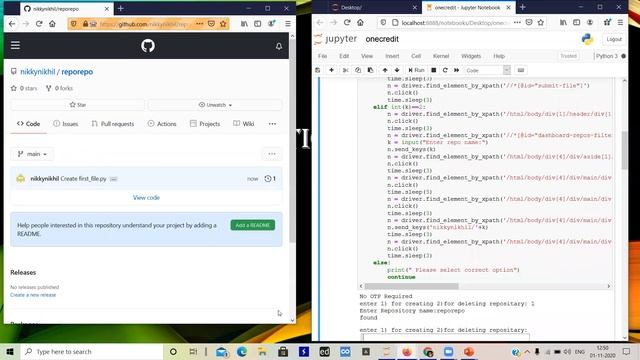
Task: Open the file actions ellipsis beside main branch
Action: coord(272,154)
